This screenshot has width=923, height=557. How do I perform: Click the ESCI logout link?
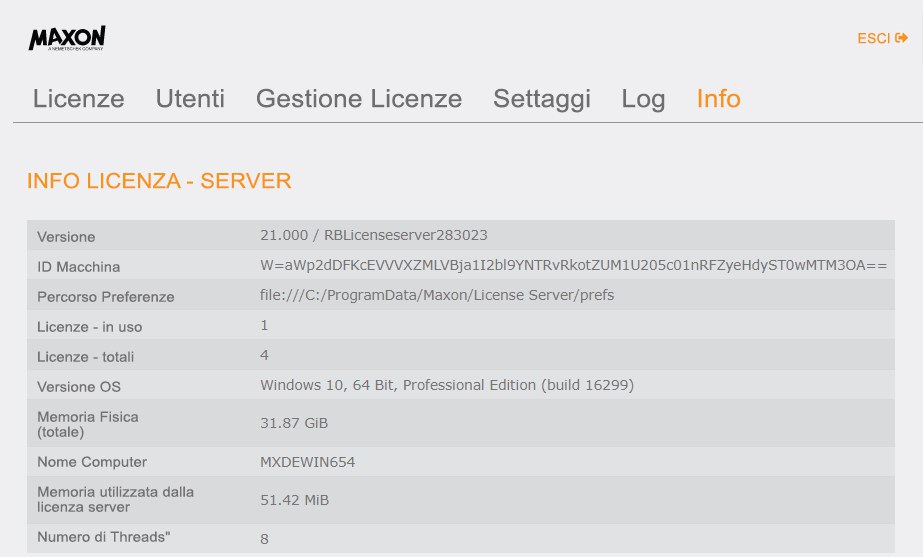click(x=882, y=38)
